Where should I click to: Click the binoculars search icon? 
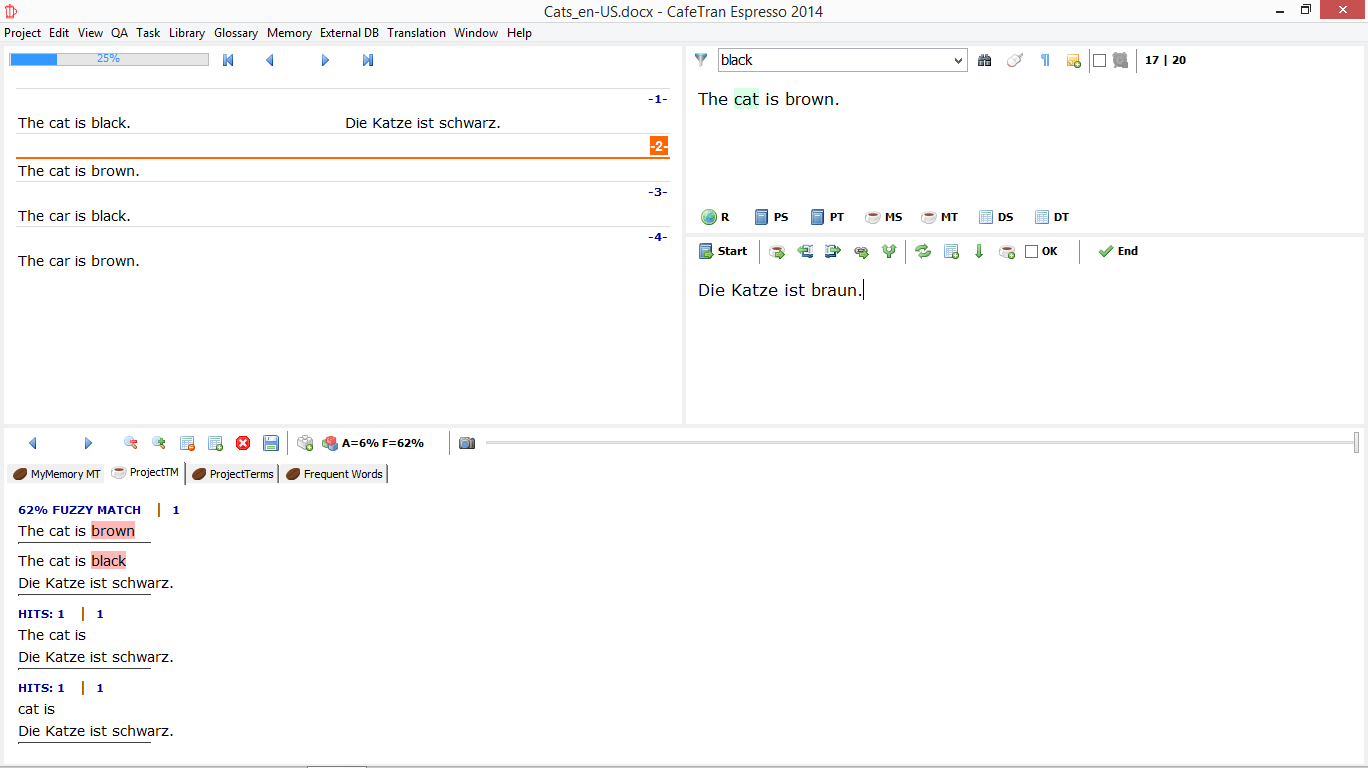click(x=985, y=60)
